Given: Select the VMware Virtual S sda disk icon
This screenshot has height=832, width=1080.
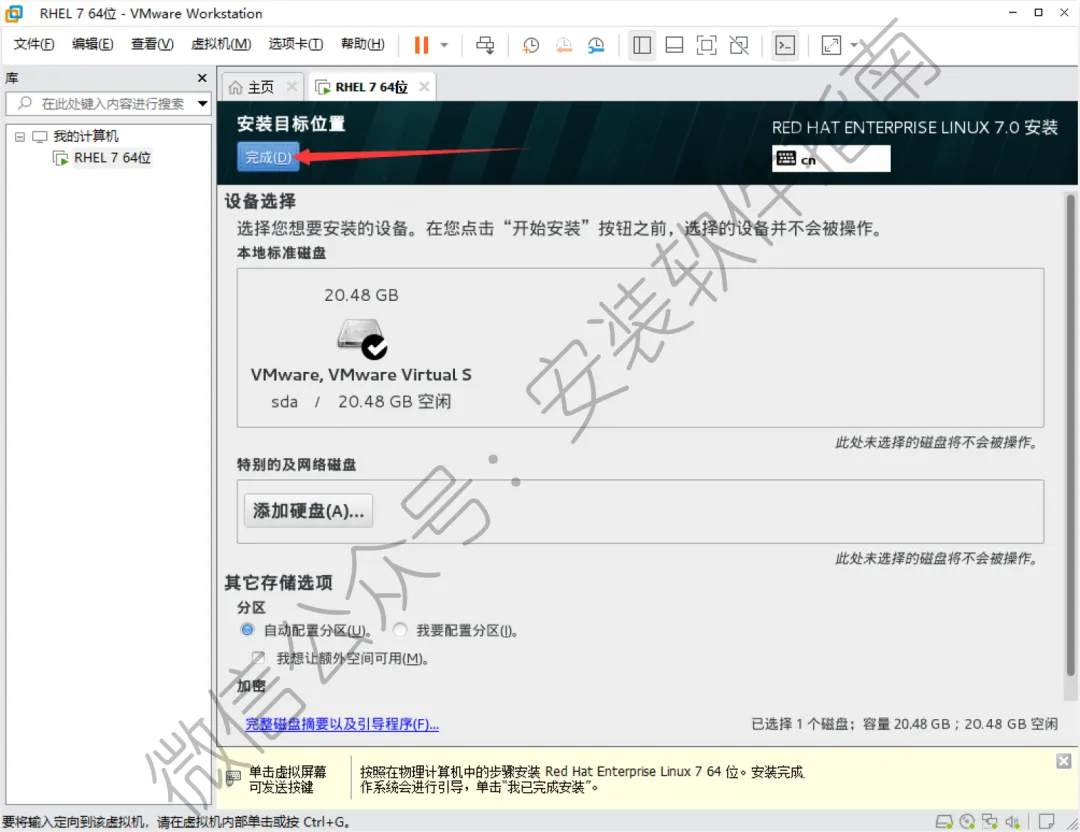Looking at the screenshot, I should 362,338.
